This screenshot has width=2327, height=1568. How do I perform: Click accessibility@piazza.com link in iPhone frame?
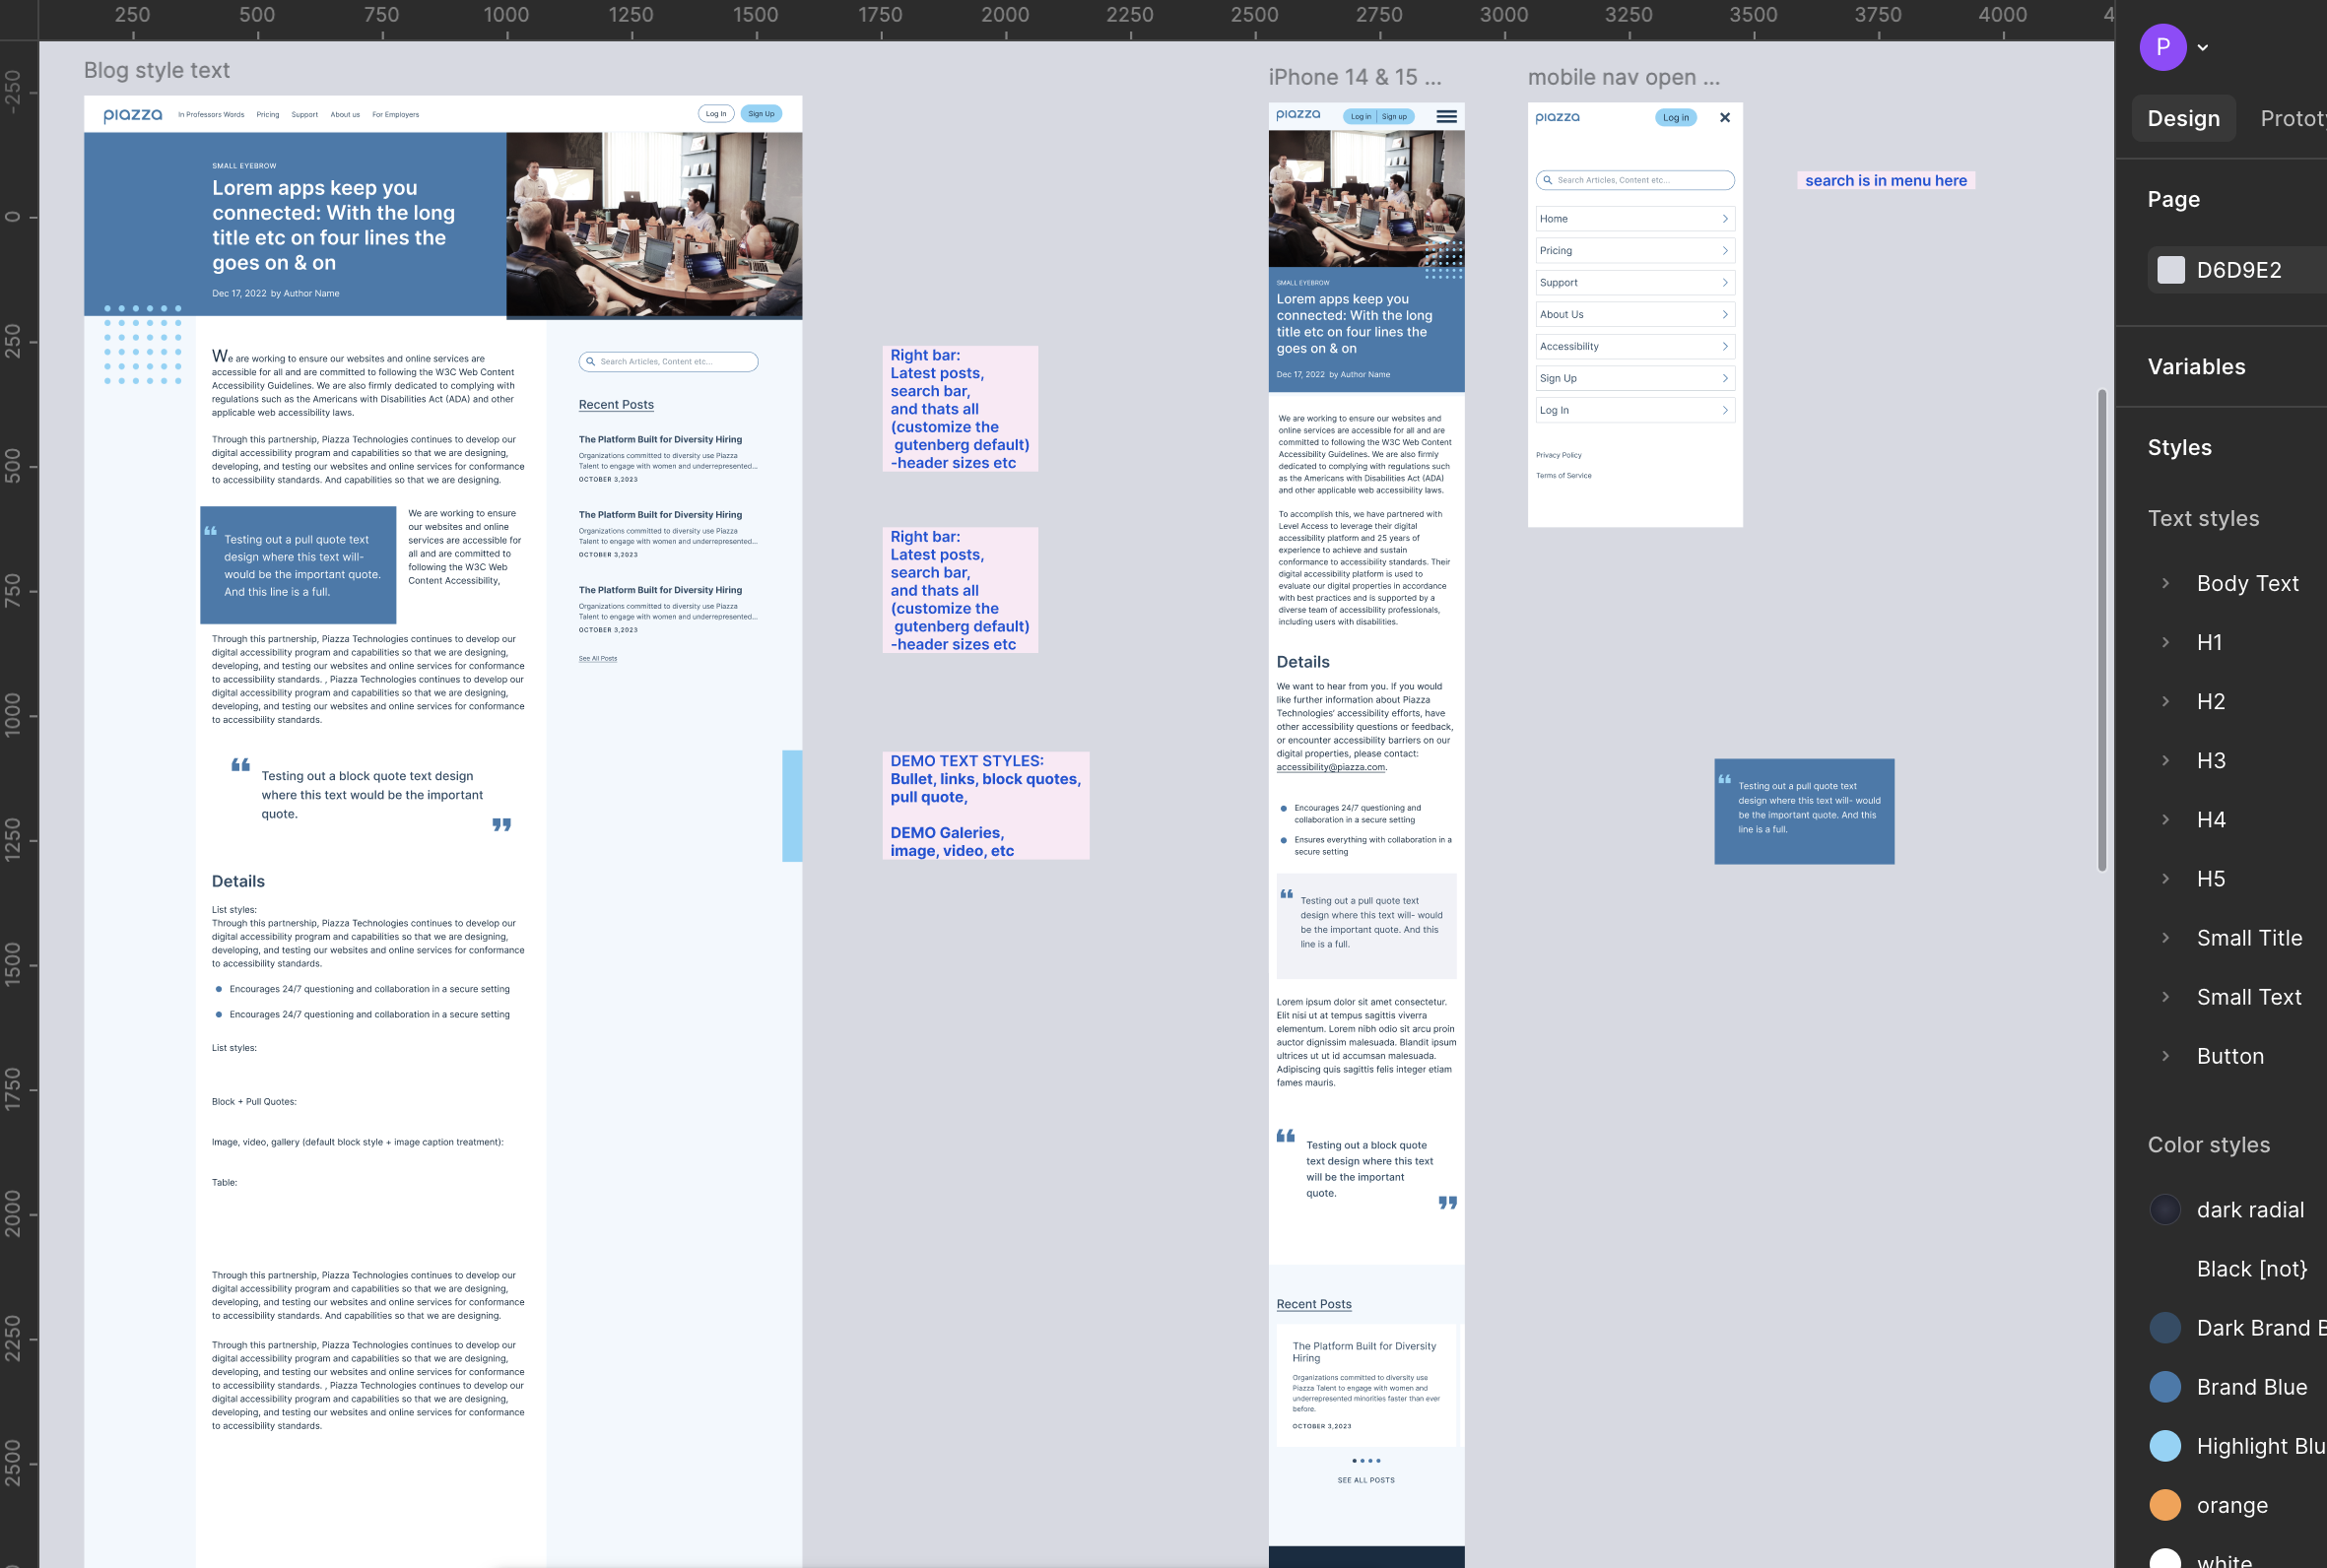pyautogui.click(x=1331, y=768)
